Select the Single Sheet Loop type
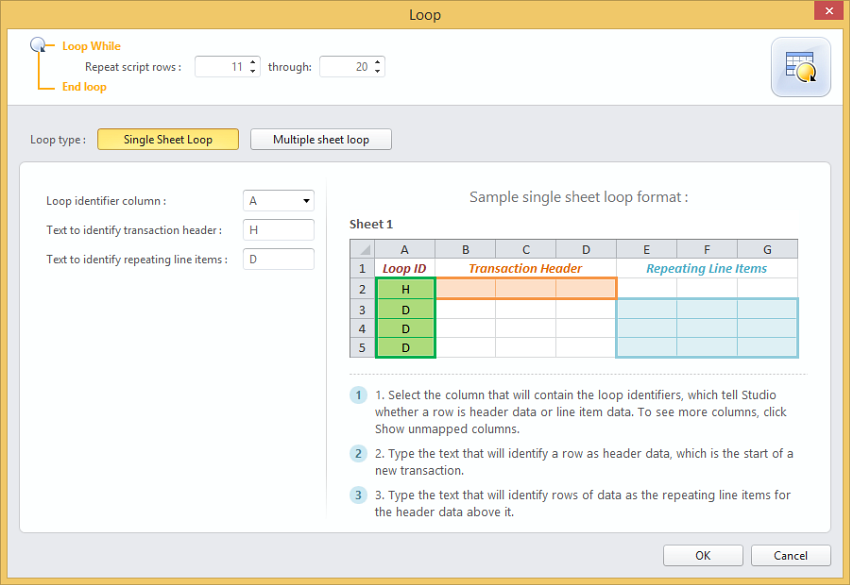This screenshot has width=850, height=585. (168, 139)
